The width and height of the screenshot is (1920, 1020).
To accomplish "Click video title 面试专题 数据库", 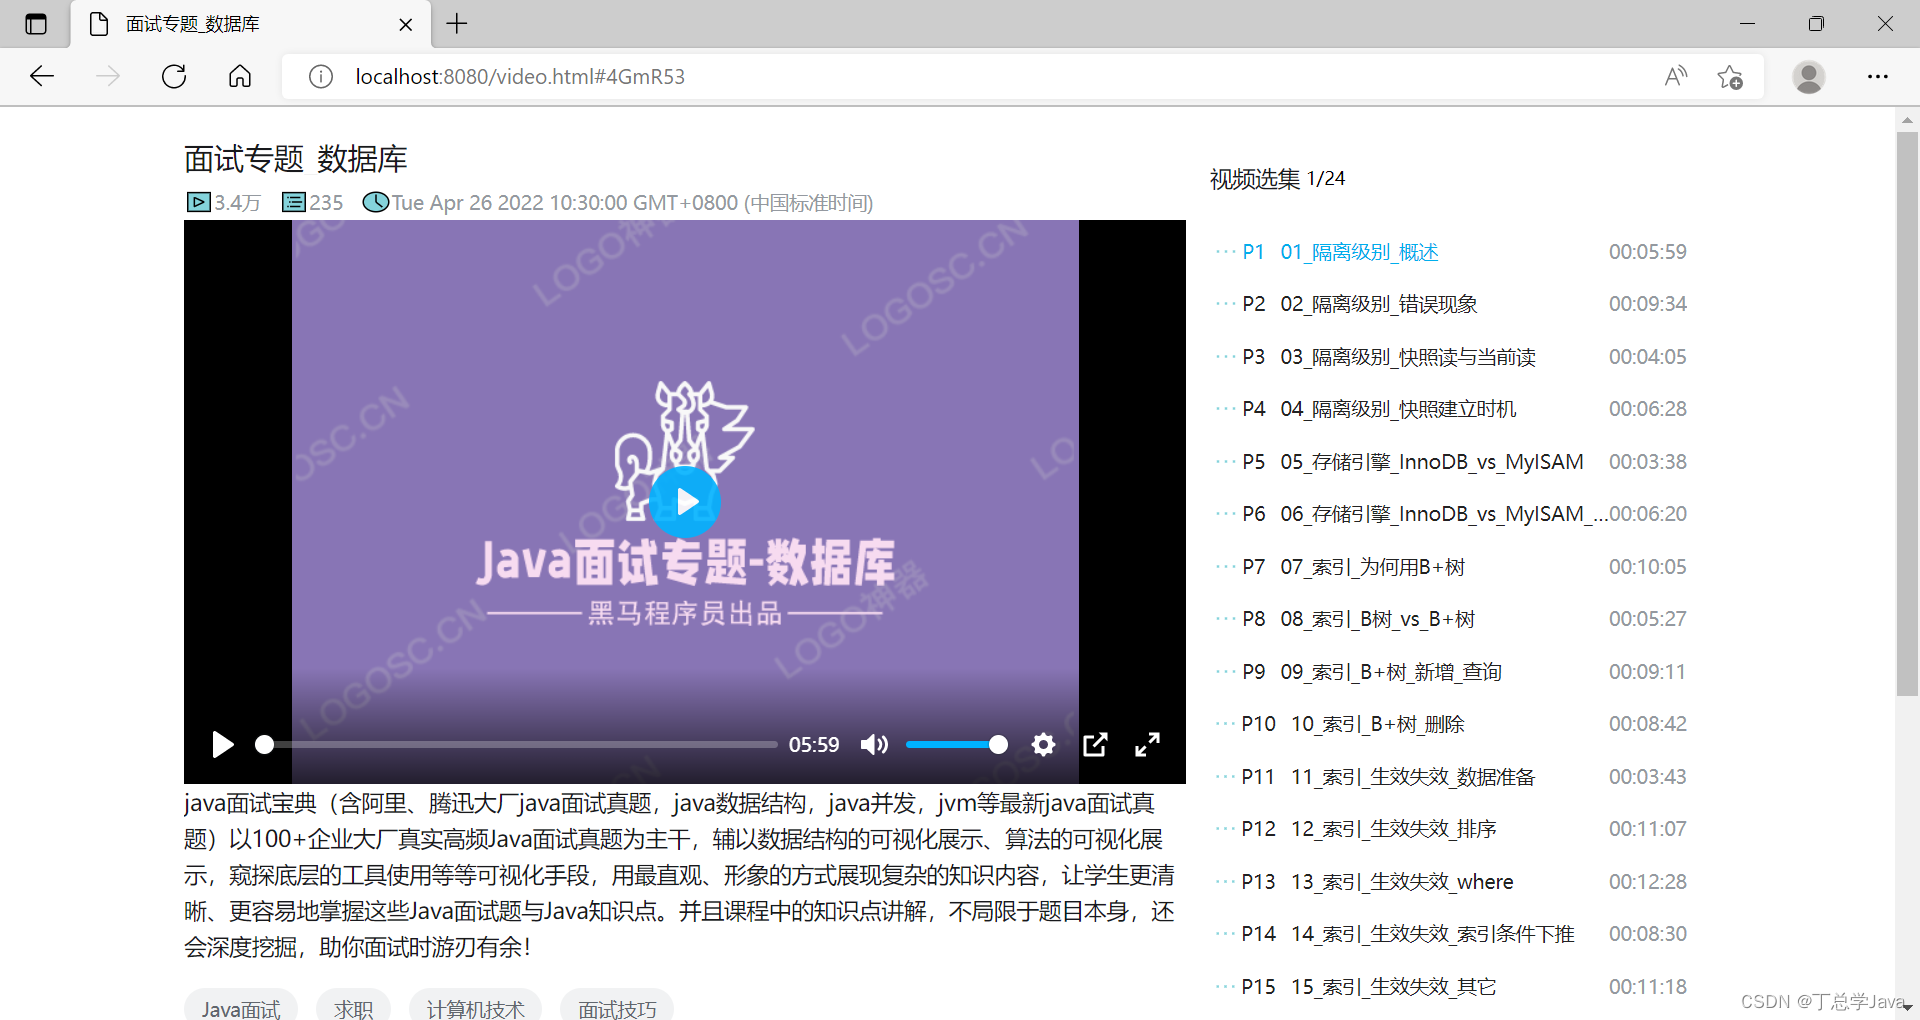I will coord(296,159).
